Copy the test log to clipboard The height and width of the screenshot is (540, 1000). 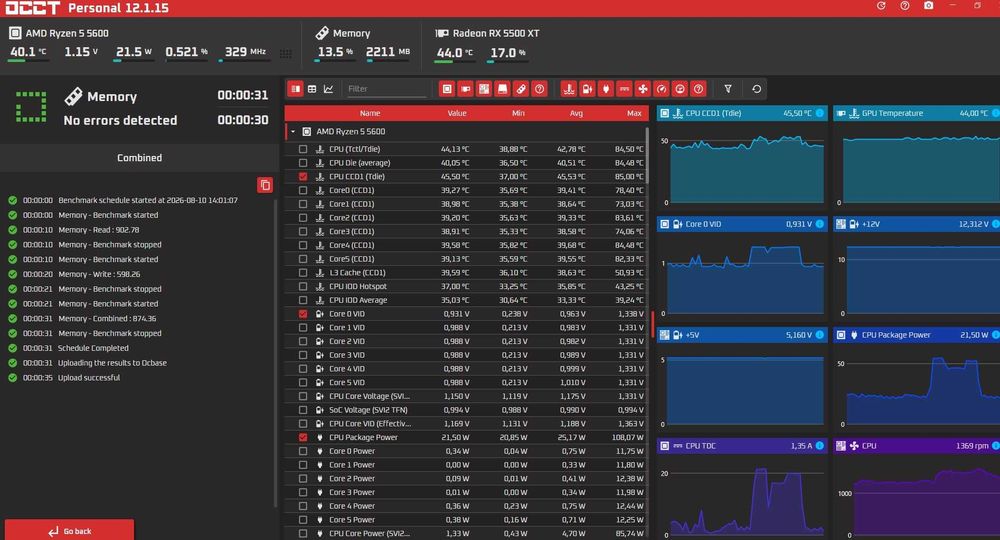coord(265,185)
